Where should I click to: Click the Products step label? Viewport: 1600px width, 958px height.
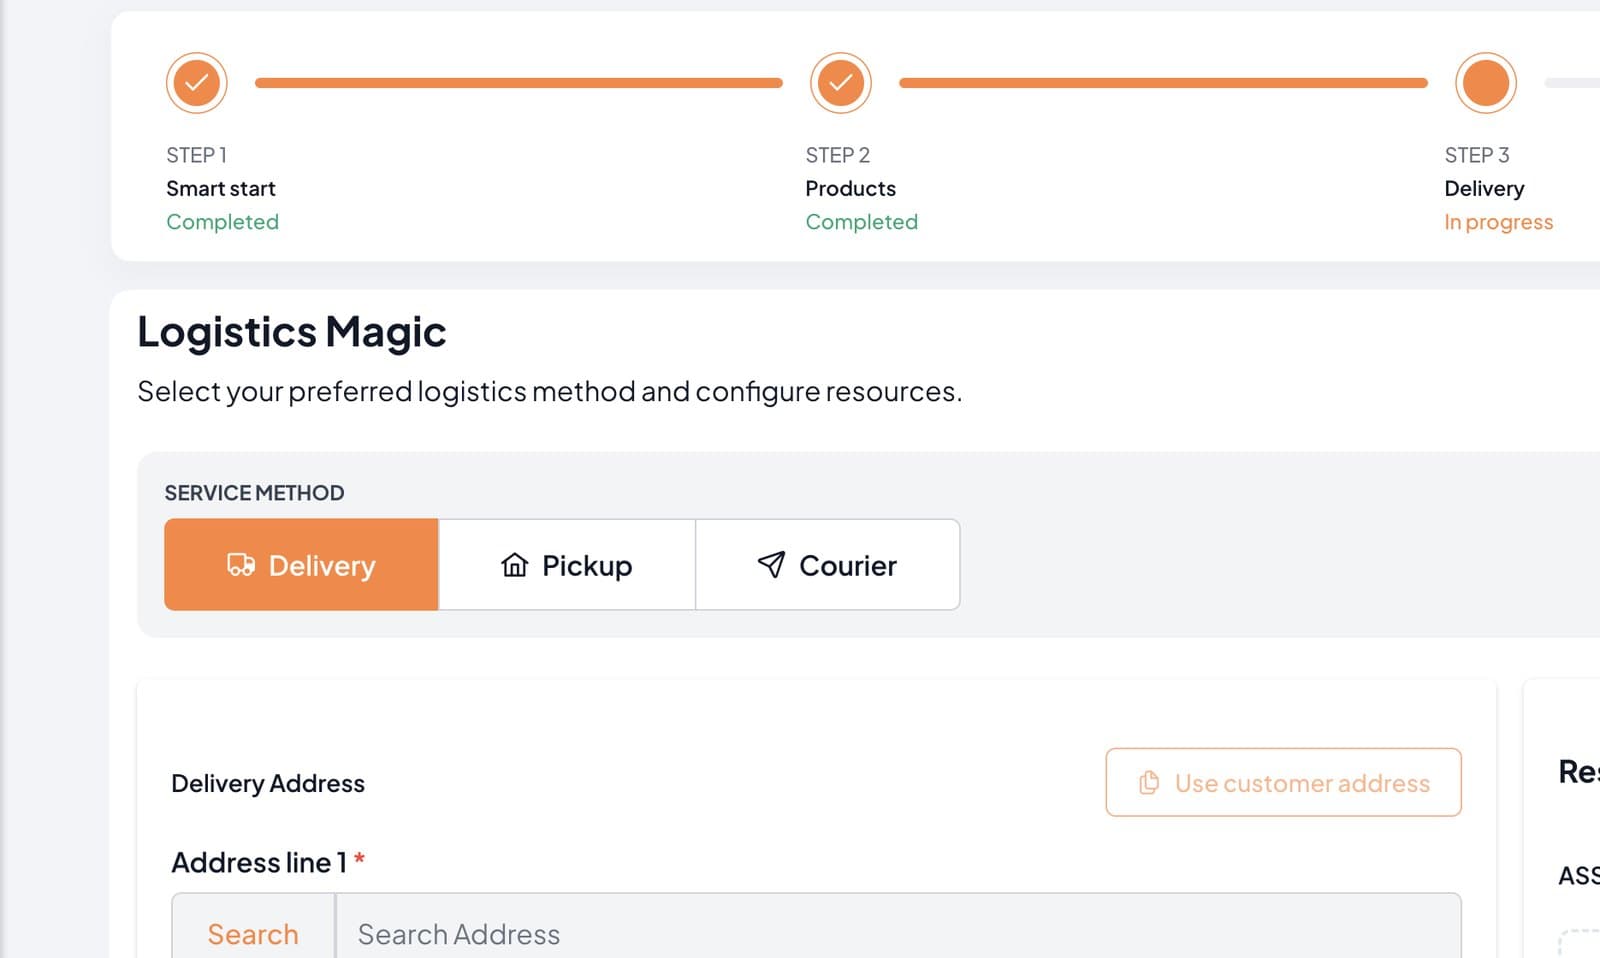851,188
